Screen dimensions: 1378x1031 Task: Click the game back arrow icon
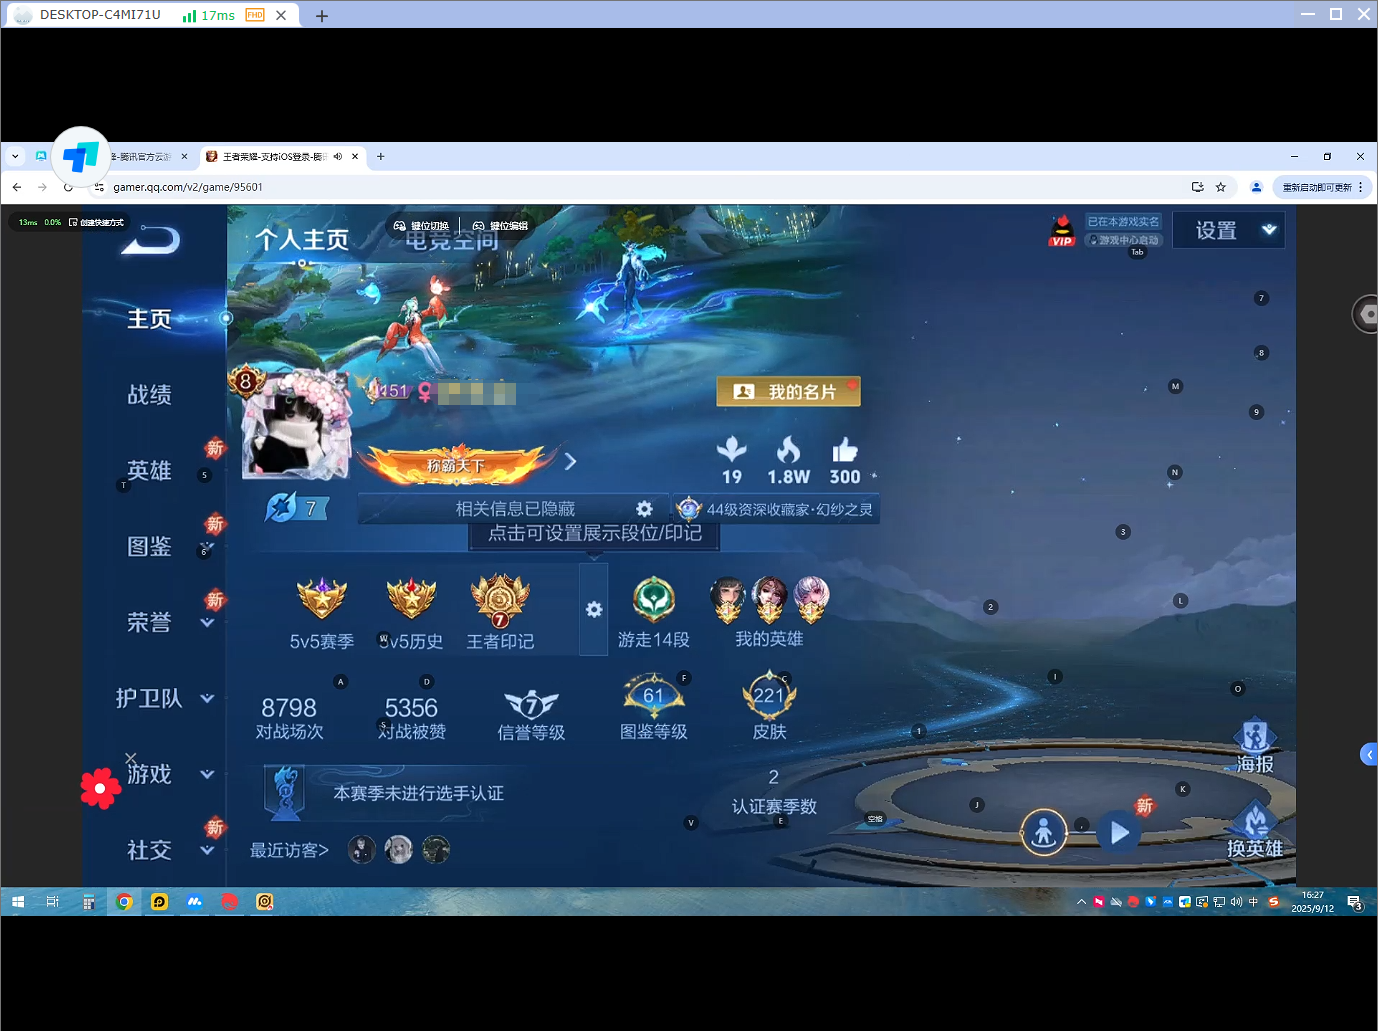click(x=151, y=240)
